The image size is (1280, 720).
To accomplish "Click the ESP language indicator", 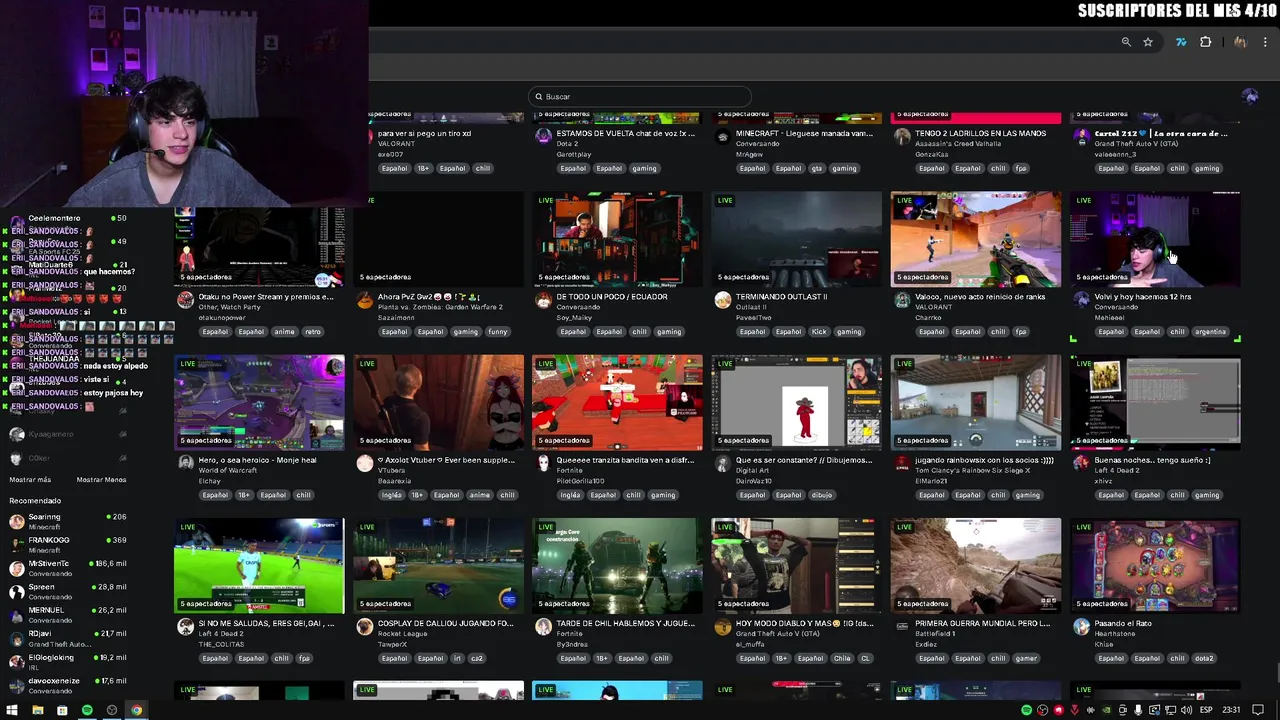I will [x=1207, y=710].
